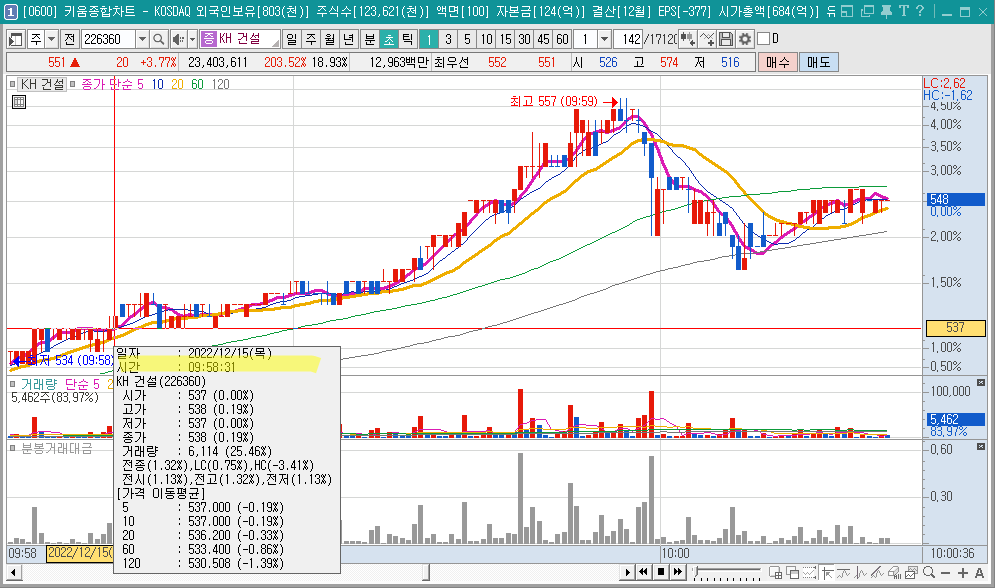Open help question mark icon

[x=920, y=11]
